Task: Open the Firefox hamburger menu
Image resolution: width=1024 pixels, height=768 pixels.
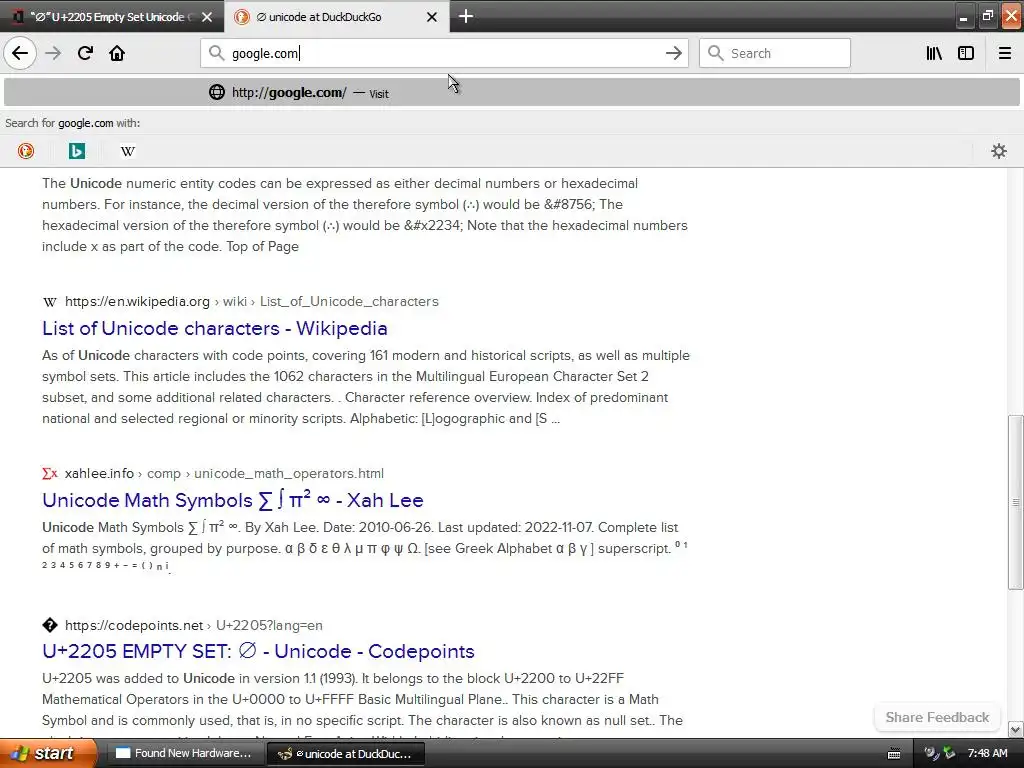Action: (1004, 53)
